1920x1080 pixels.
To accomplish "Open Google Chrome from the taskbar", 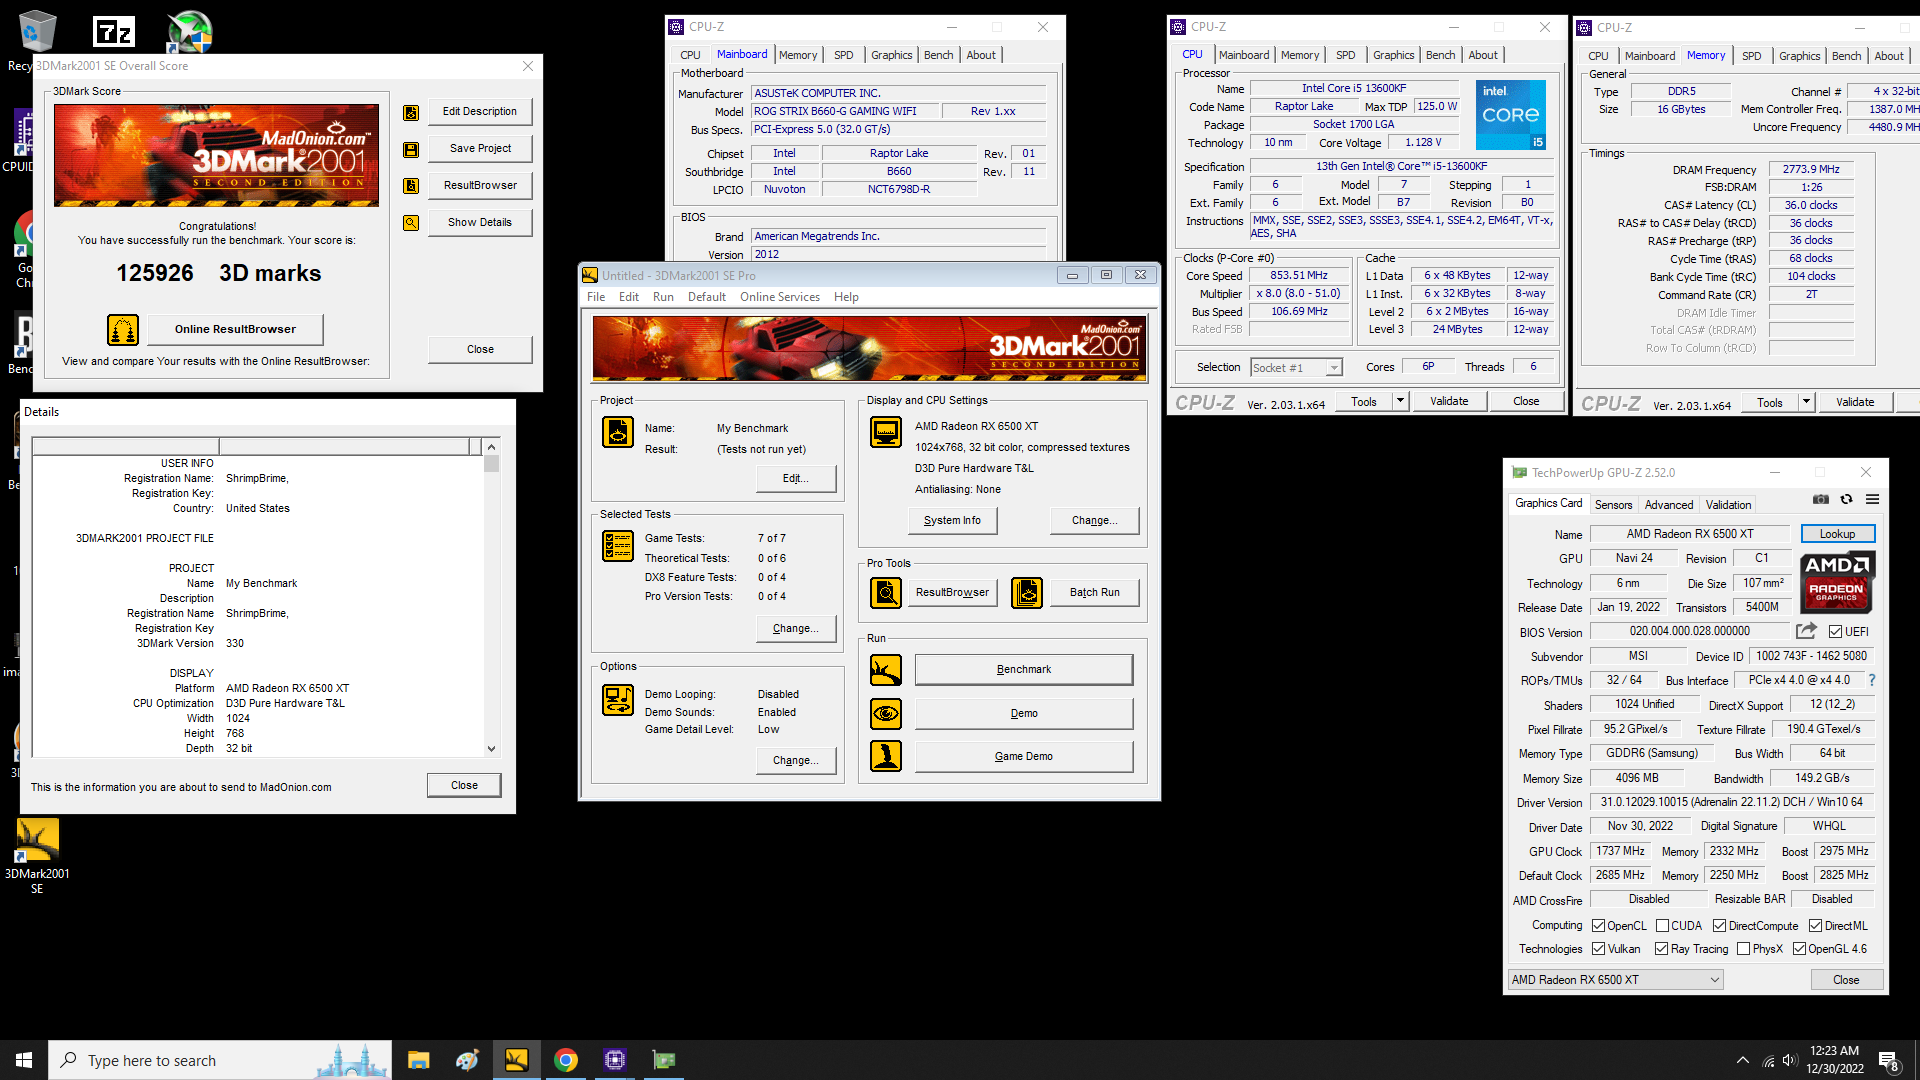I will (x=566, y=1060).
